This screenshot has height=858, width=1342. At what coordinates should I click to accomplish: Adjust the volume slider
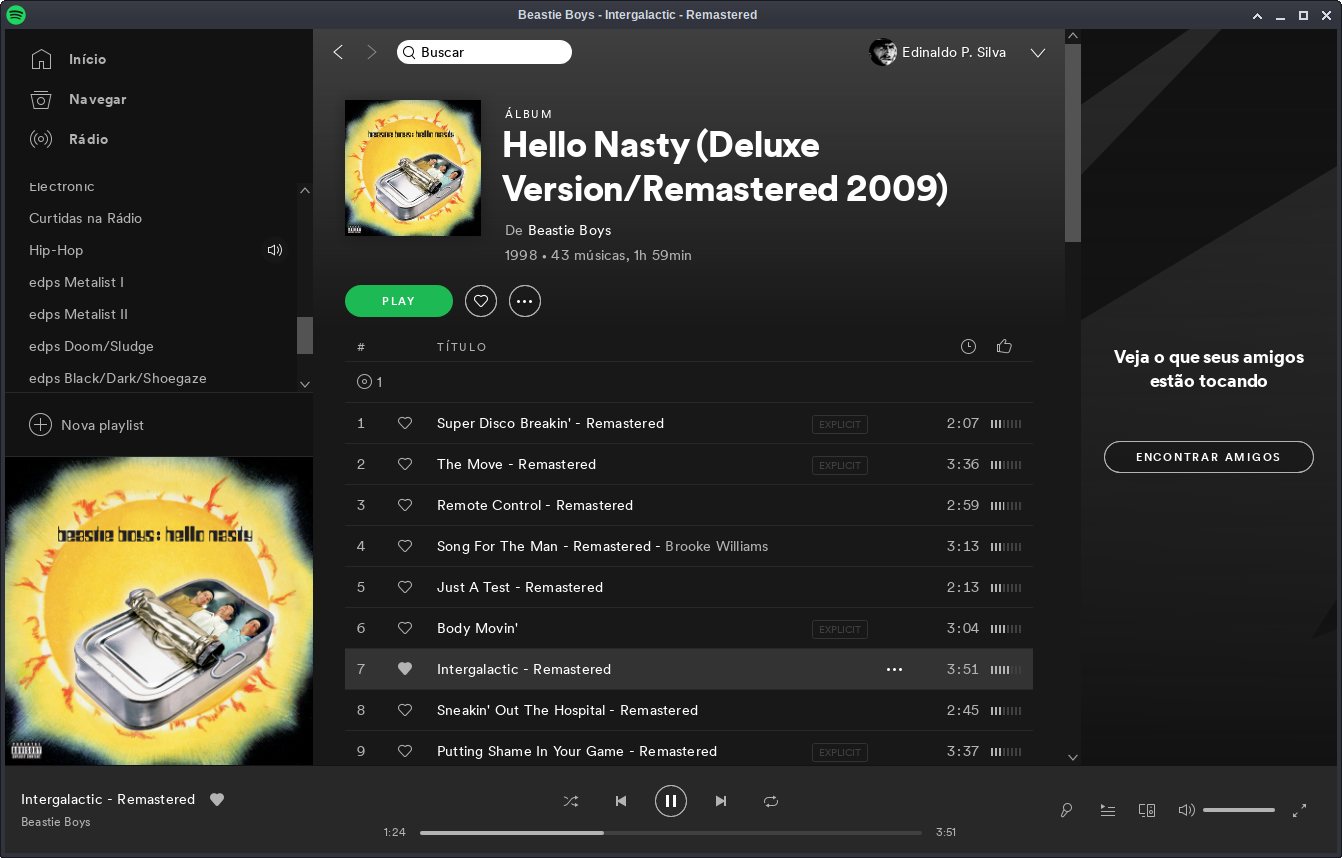click(x=1239, y=810)
